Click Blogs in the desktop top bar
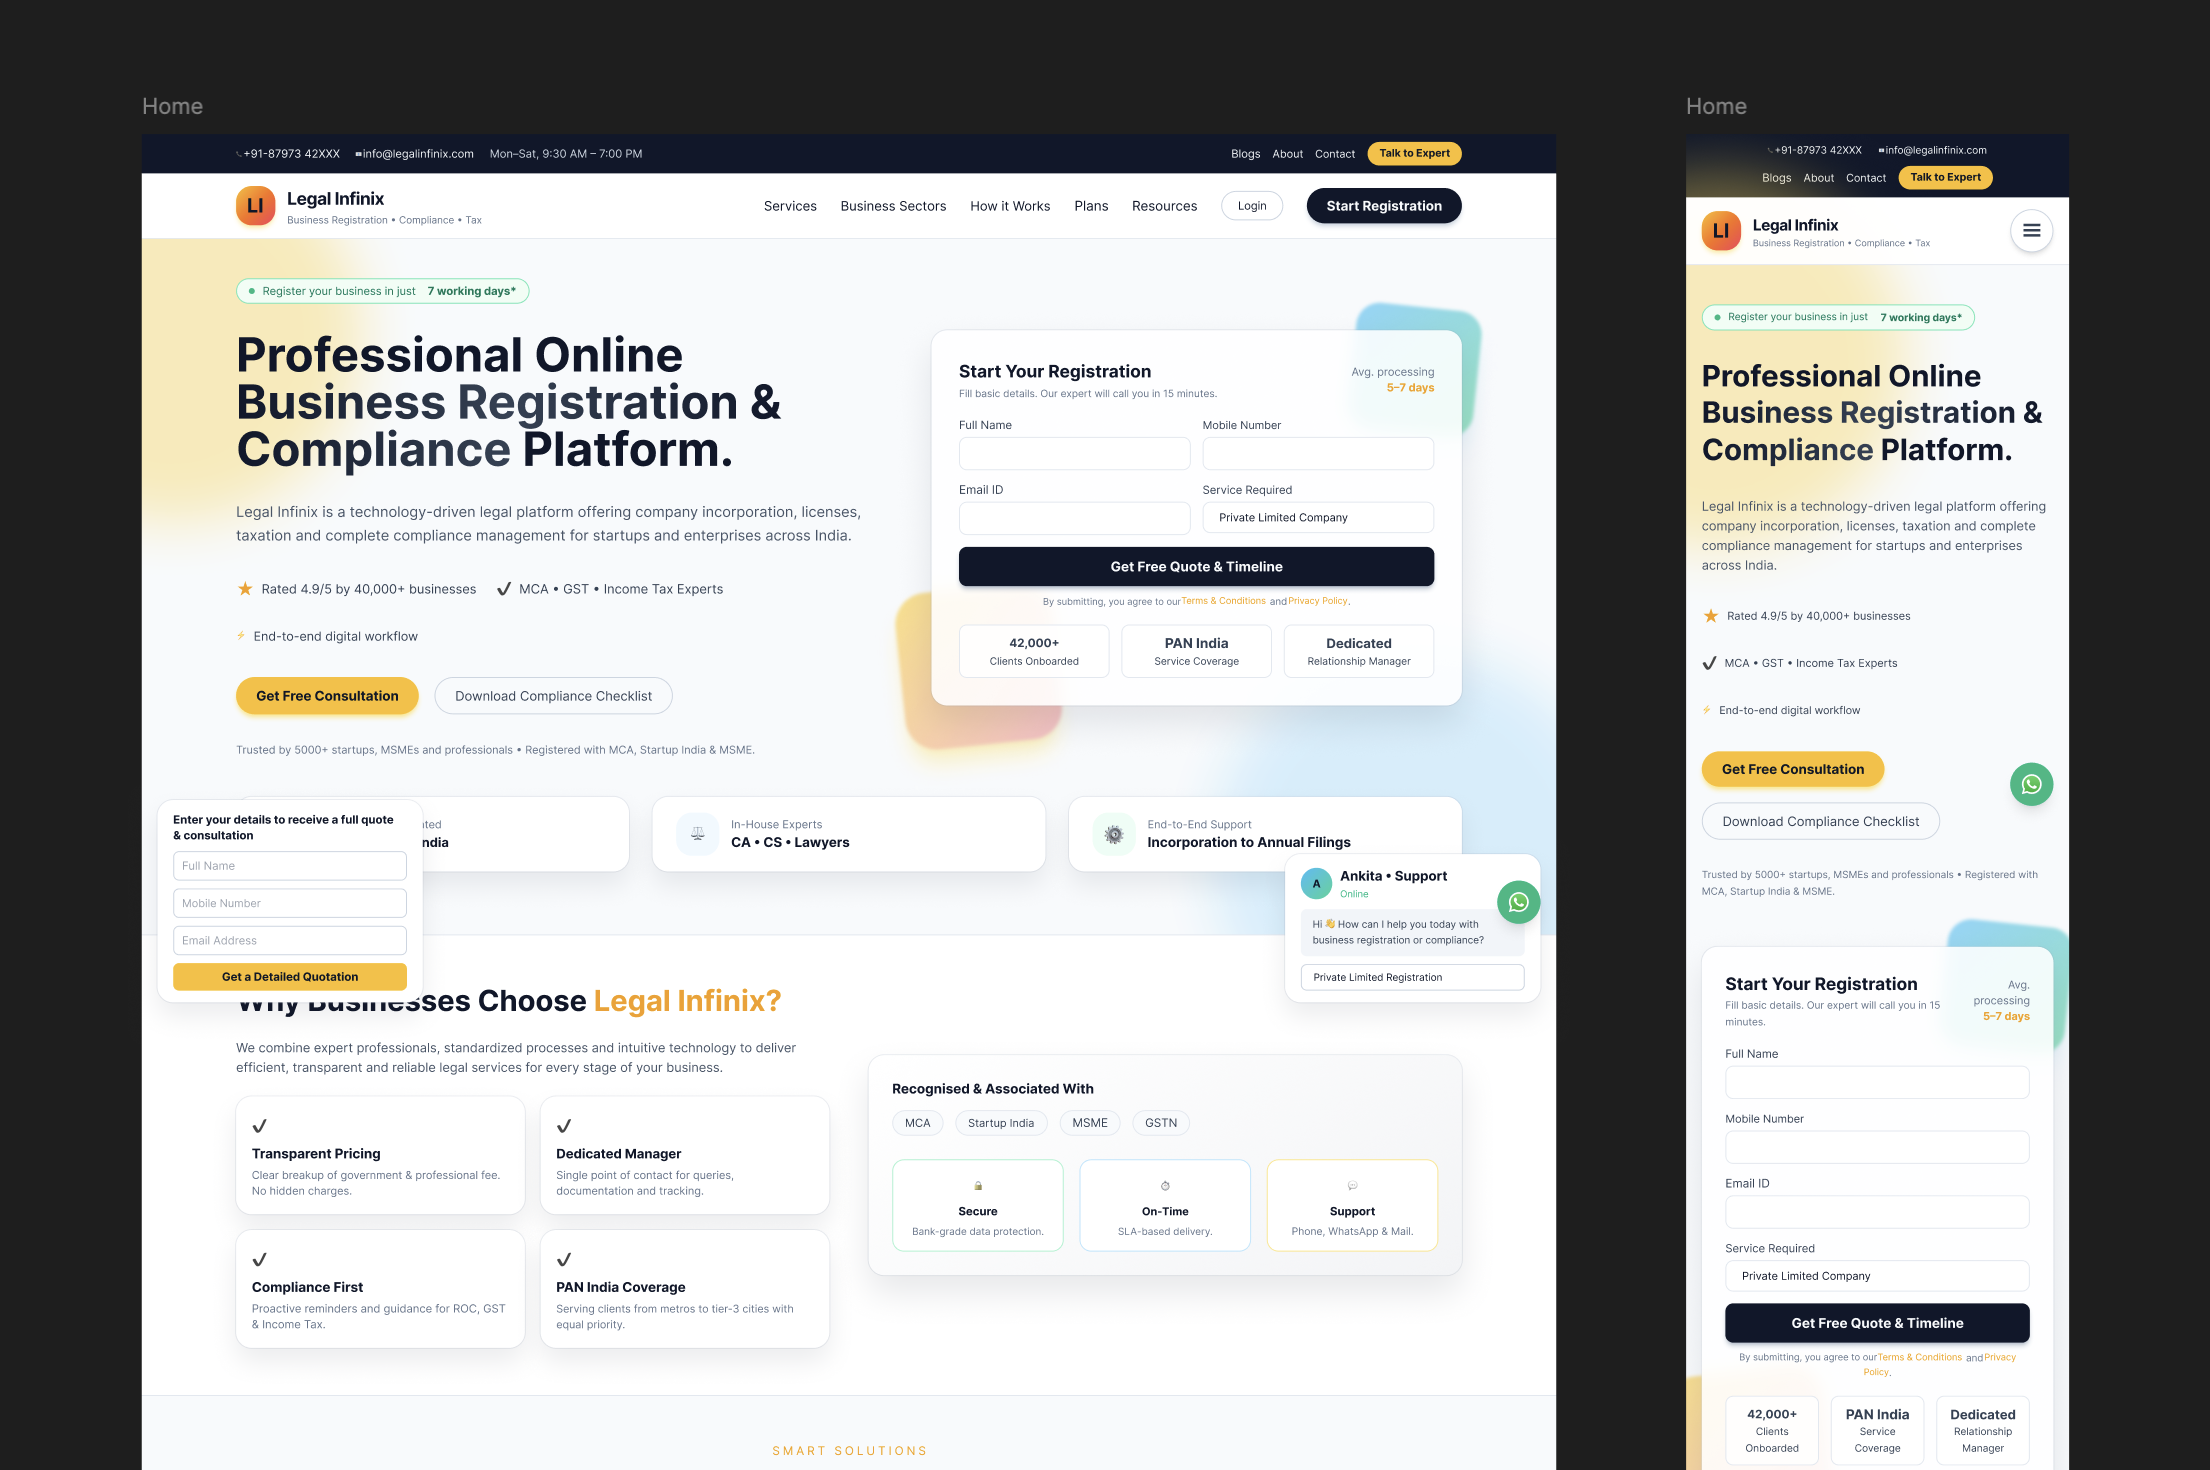 [1245, 154]
